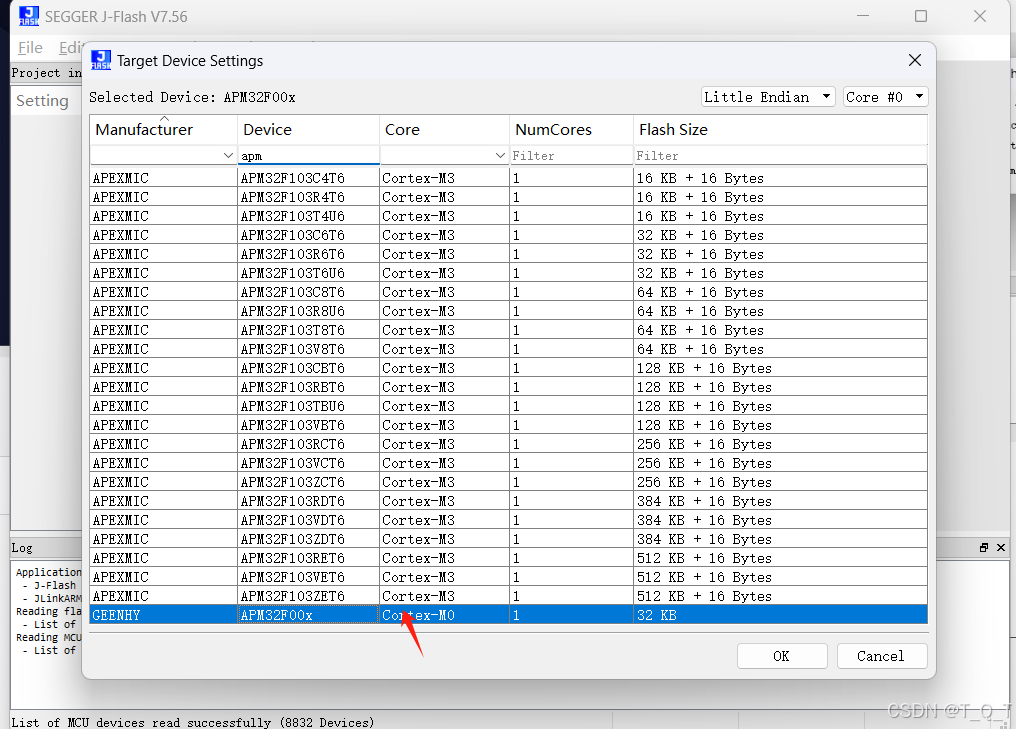The width and height of the screenshot is (1016, 729).
Task: Select the APM32F103ZCT6 device row
Action: point(509,482)
